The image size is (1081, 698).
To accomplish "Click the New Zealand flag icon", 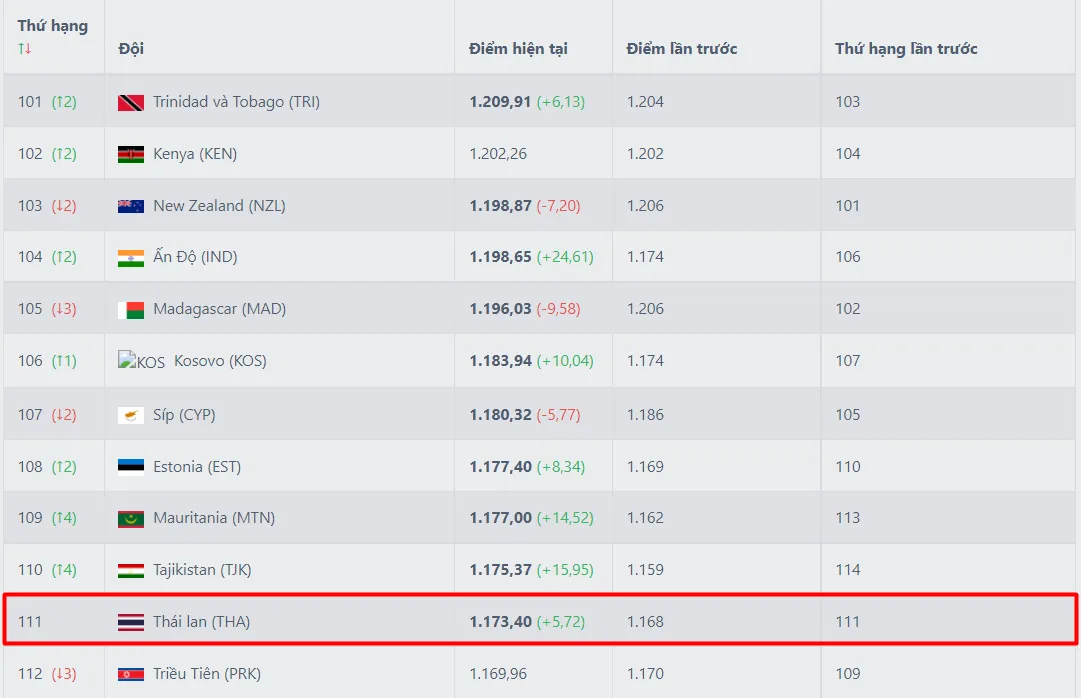I will pos(130,206).
